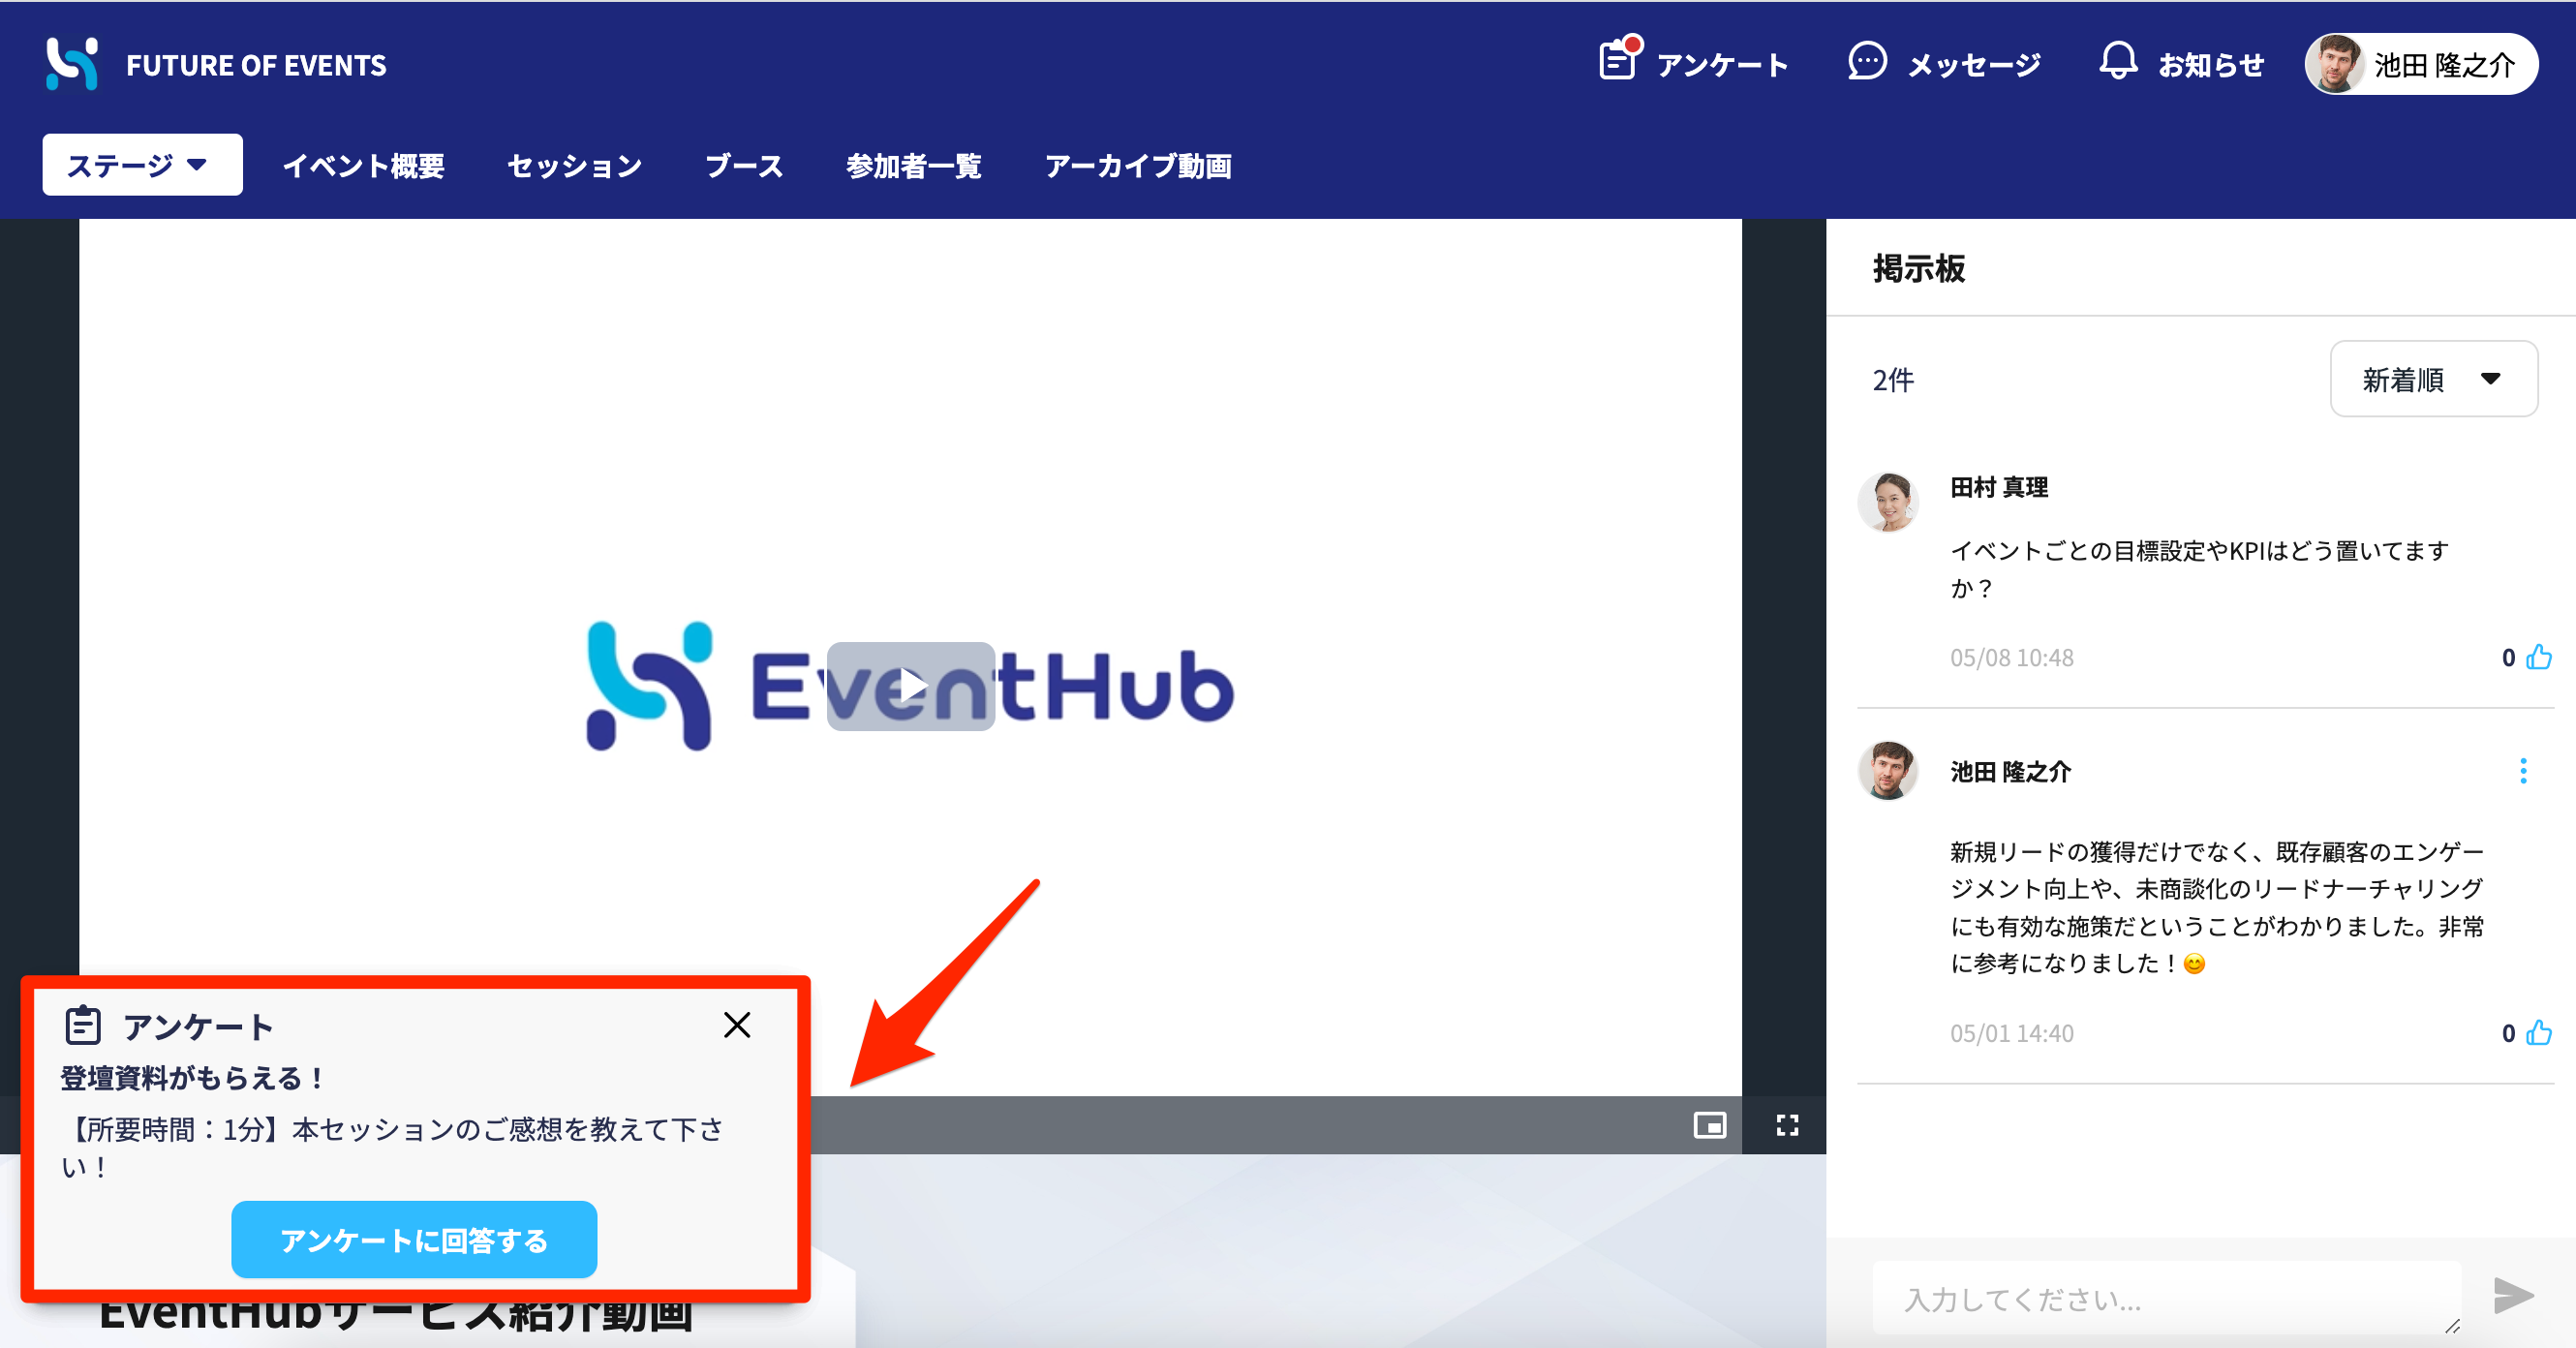Viewport: 2576px width, 1348px height.
Task: Go to the セッション tab
Action: (x=575, y=166)
